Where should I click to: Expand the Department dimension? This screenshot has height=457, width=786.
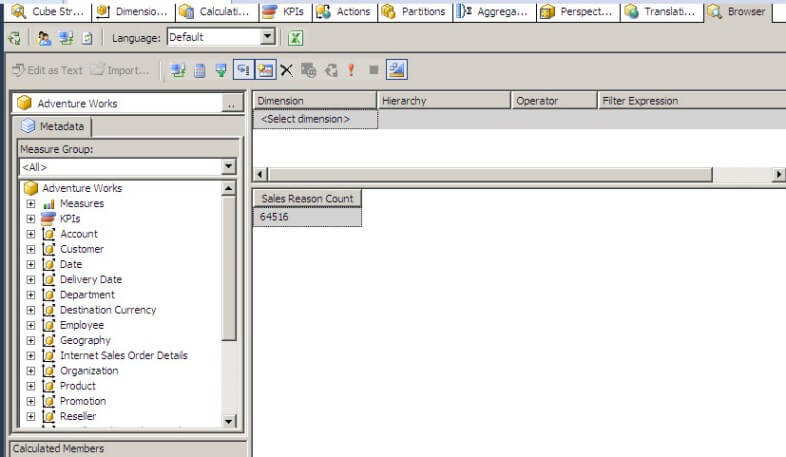pos(31,295)
